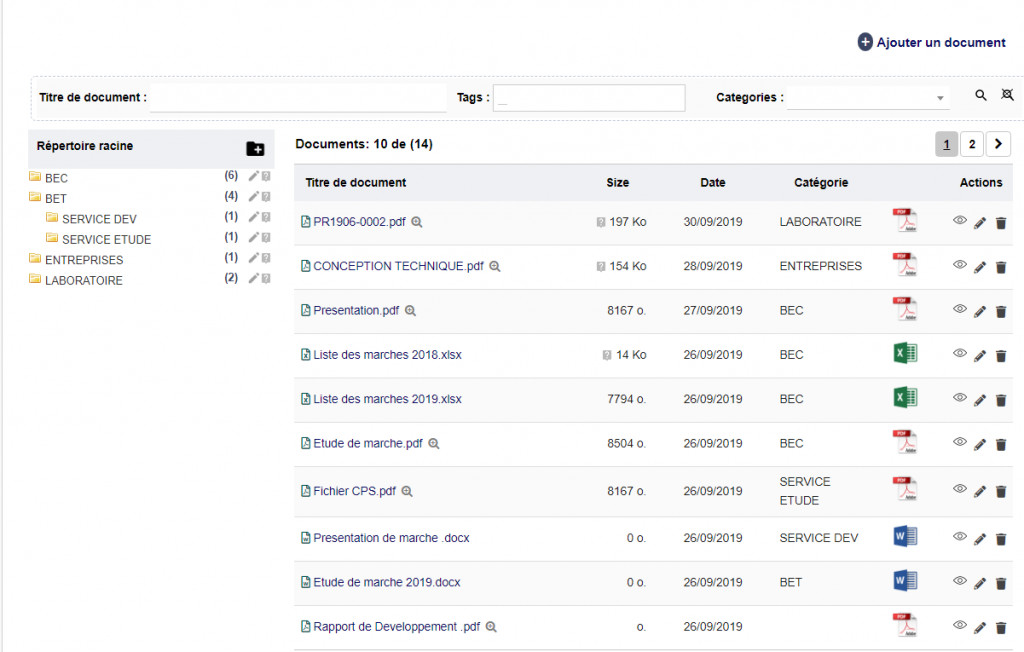
Task: Open the Categories dropdown
Action: [x=867, y=98]
